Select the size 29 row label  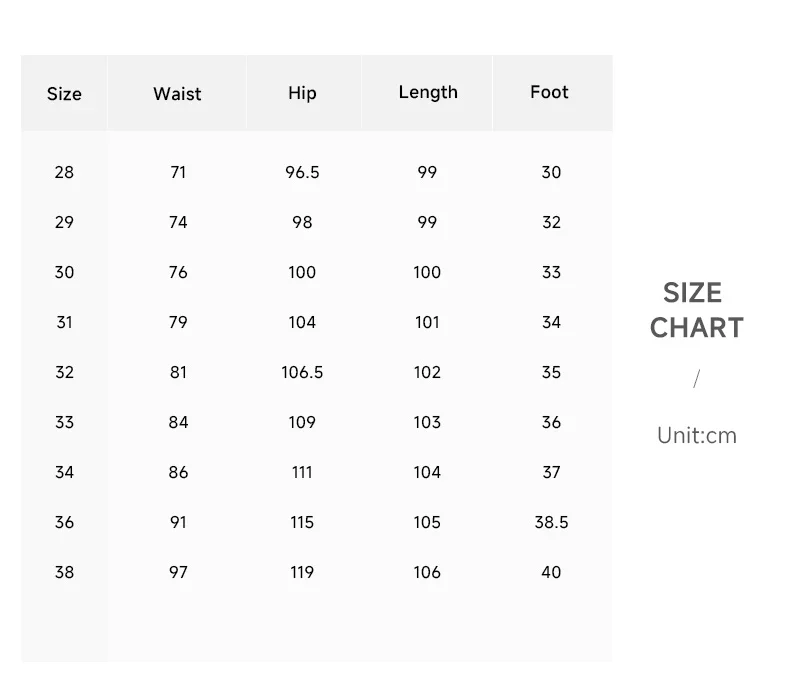coord(64,222)
